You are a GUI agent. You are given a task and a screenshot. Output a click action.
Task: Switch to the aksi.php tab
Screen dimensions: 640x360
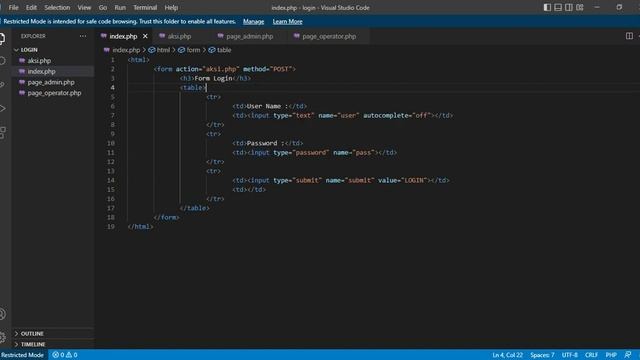pyautogui.click(x=181, y=36)
